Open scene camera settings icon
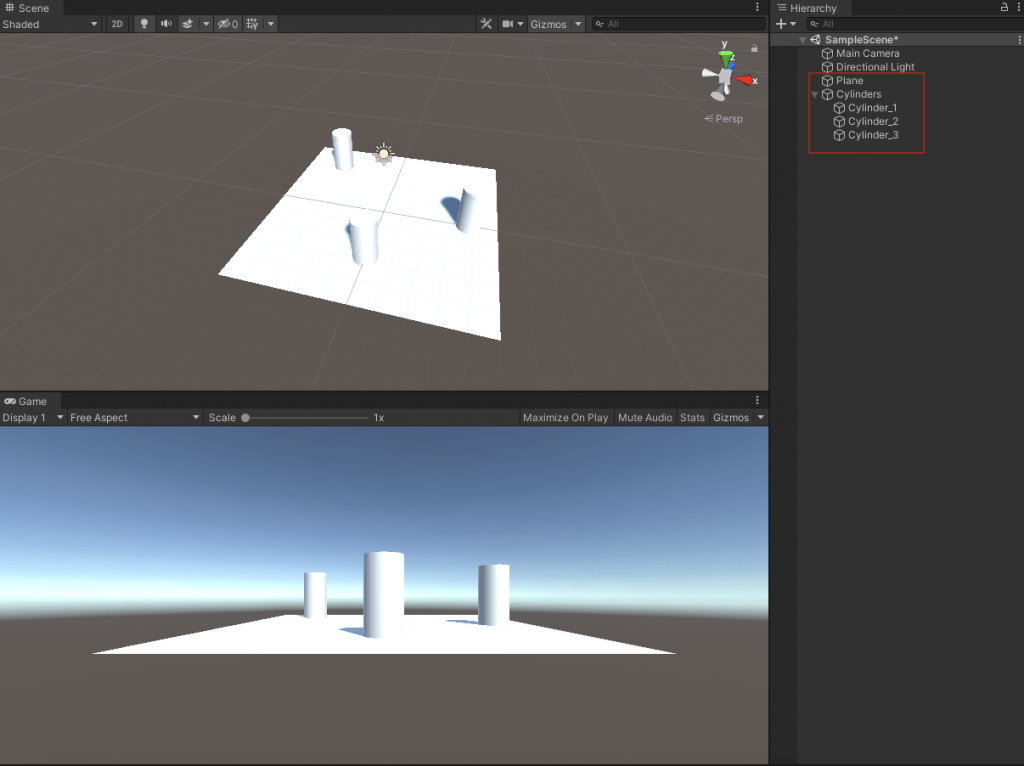 point(507,24)
